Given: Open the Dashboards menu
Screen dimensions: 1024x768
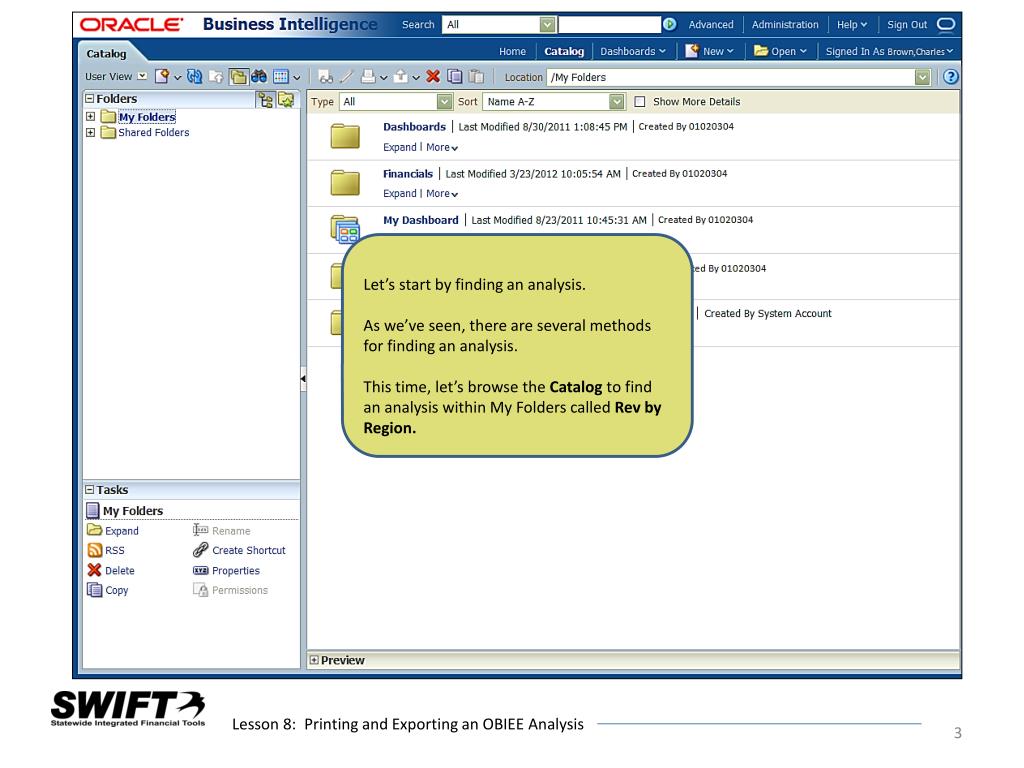Looking at the screenshot, I should coord(633,52).
